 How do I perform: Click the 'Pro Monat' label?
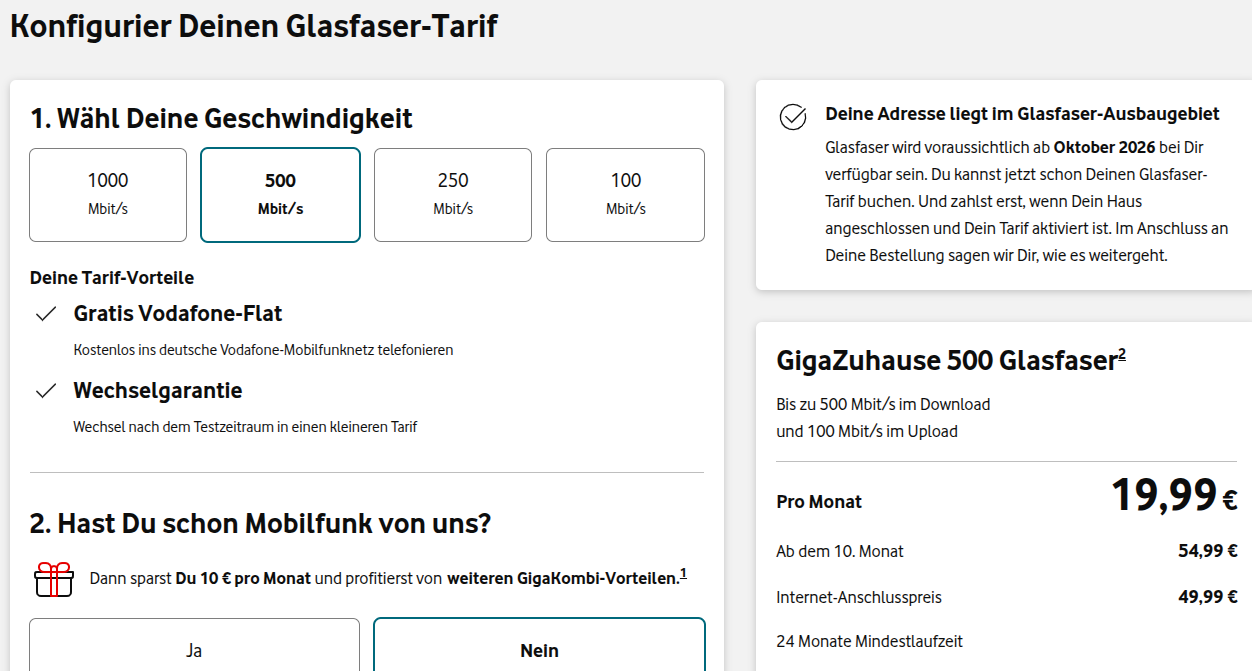point(819,502)
